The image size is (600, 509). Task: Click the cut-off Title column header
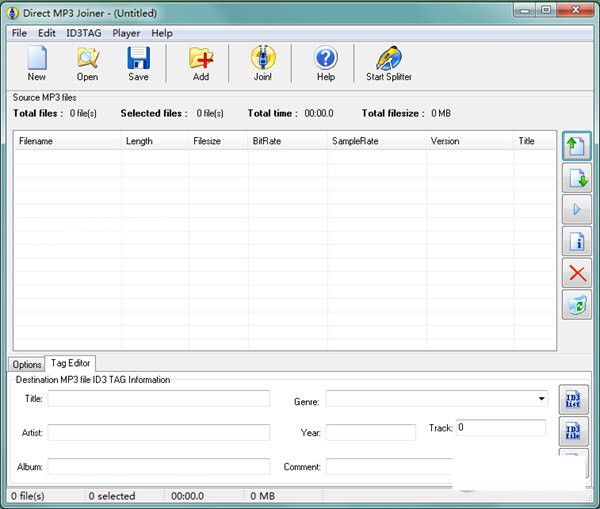pyautogui.click(x=535, y=141)
